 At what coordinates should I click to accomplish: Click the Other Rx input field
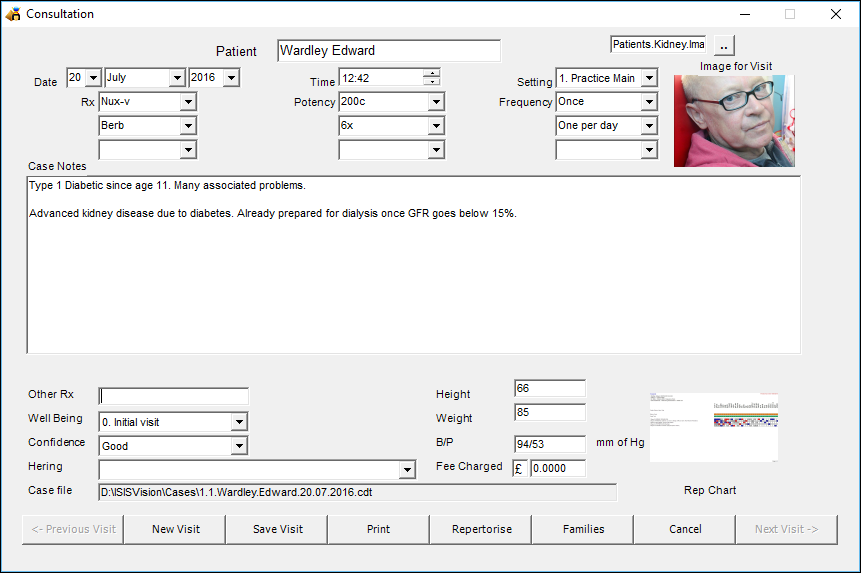(x=174, y=396)
